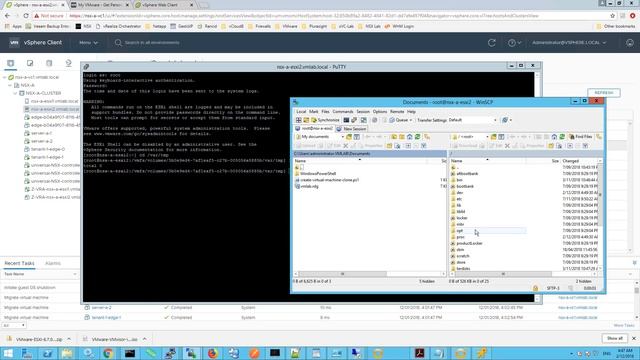Screen dimensions: 640x360
Task: Collapse nsx-a-vc1 vCenter tree node
Action: (x=4, y=77)
